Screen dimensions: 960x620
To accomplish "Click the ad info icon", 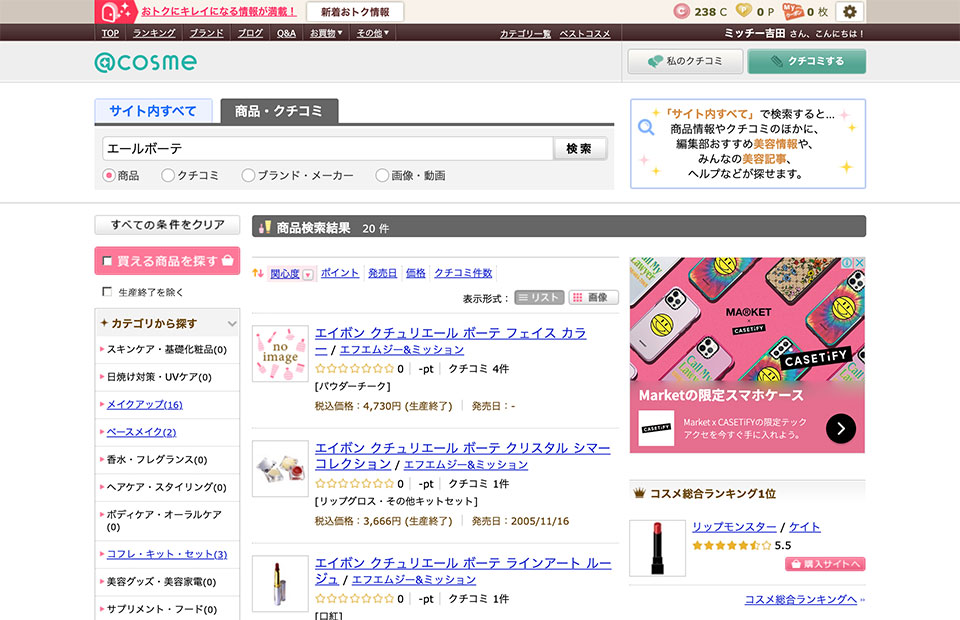I will click(x=847, y=263).
